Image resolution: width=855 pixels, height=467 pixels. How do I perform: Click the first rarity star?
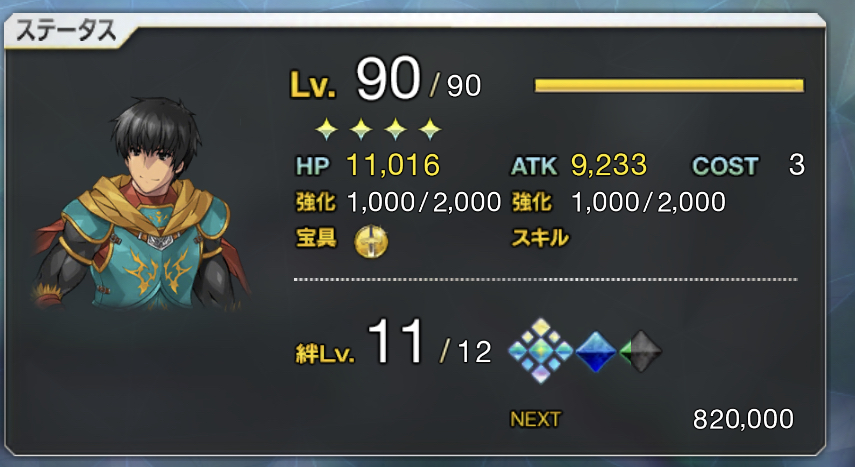pos(327,129)
